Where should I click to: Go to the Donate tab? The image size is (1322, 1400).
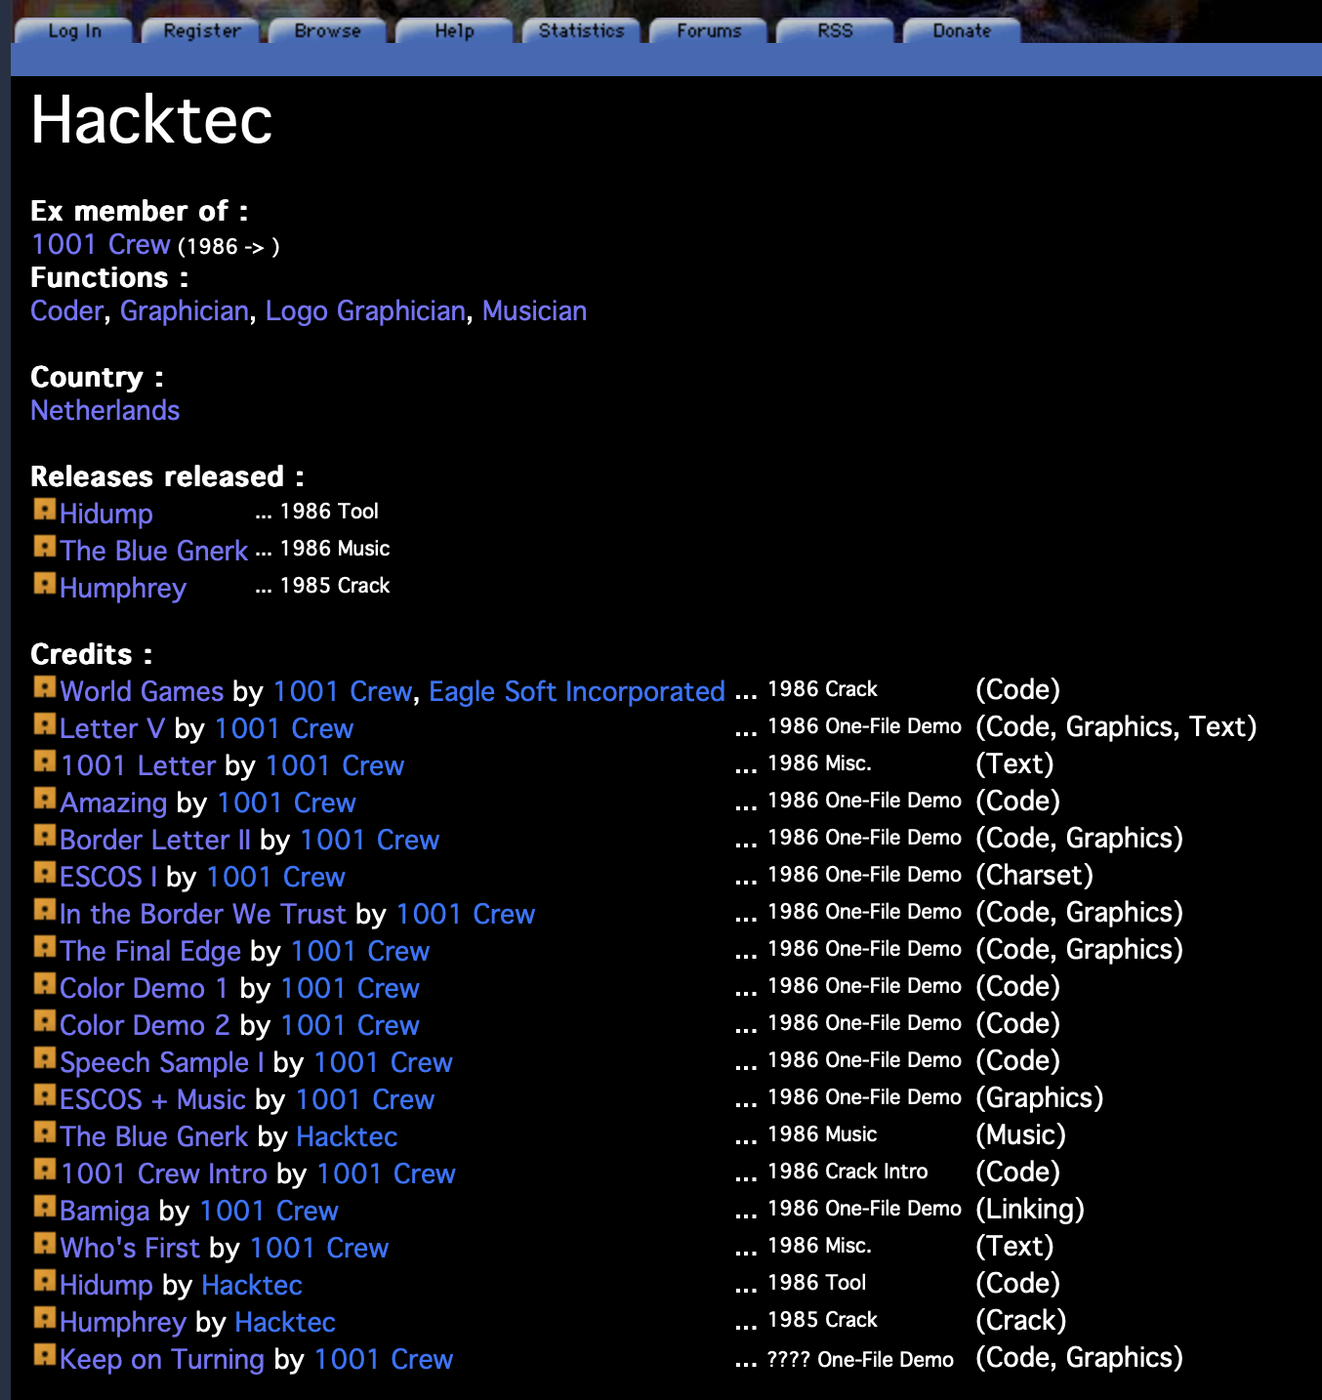[x=961, y=31]
